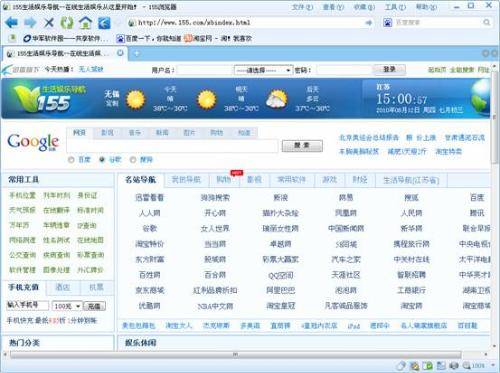The height and width of the screenshot is (373, 500).
Task: Expand the 请选择 dropdown beside username
Action: (263, 70)
